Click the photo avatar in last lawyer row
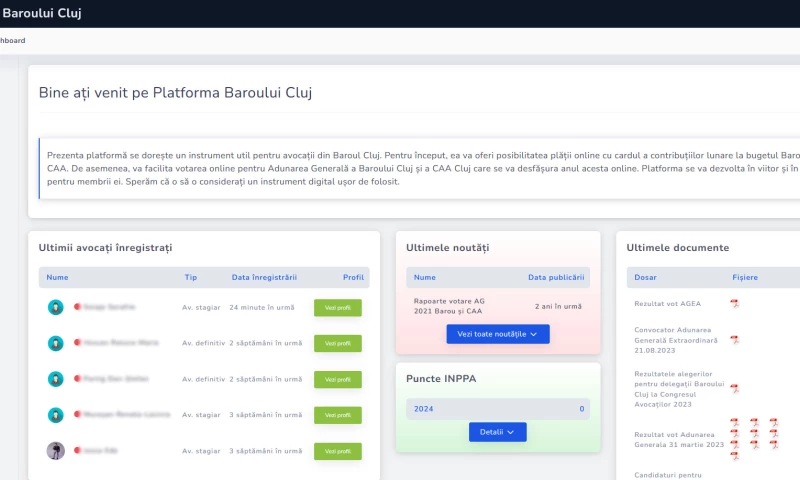Image resolution: width=800 pixels, height=480 pixels. point(56,451)
